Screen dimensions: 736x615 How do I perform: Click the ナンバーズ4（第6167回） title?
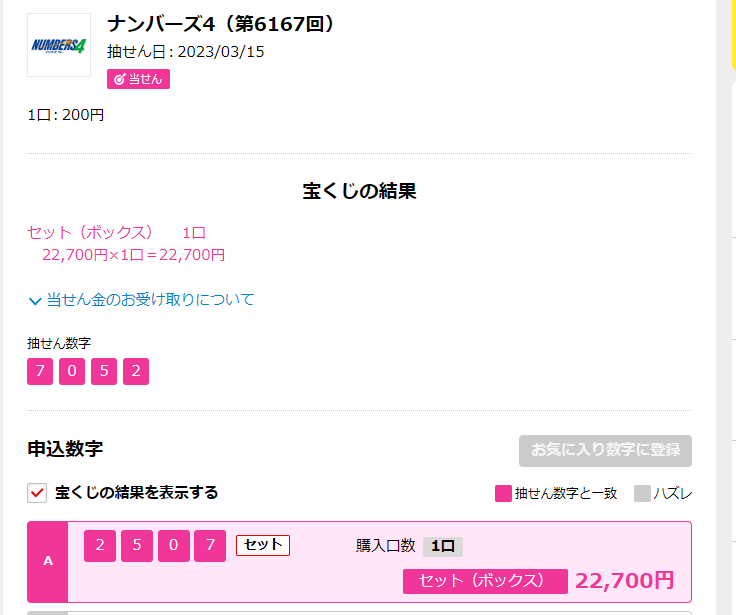coord(222,24)
